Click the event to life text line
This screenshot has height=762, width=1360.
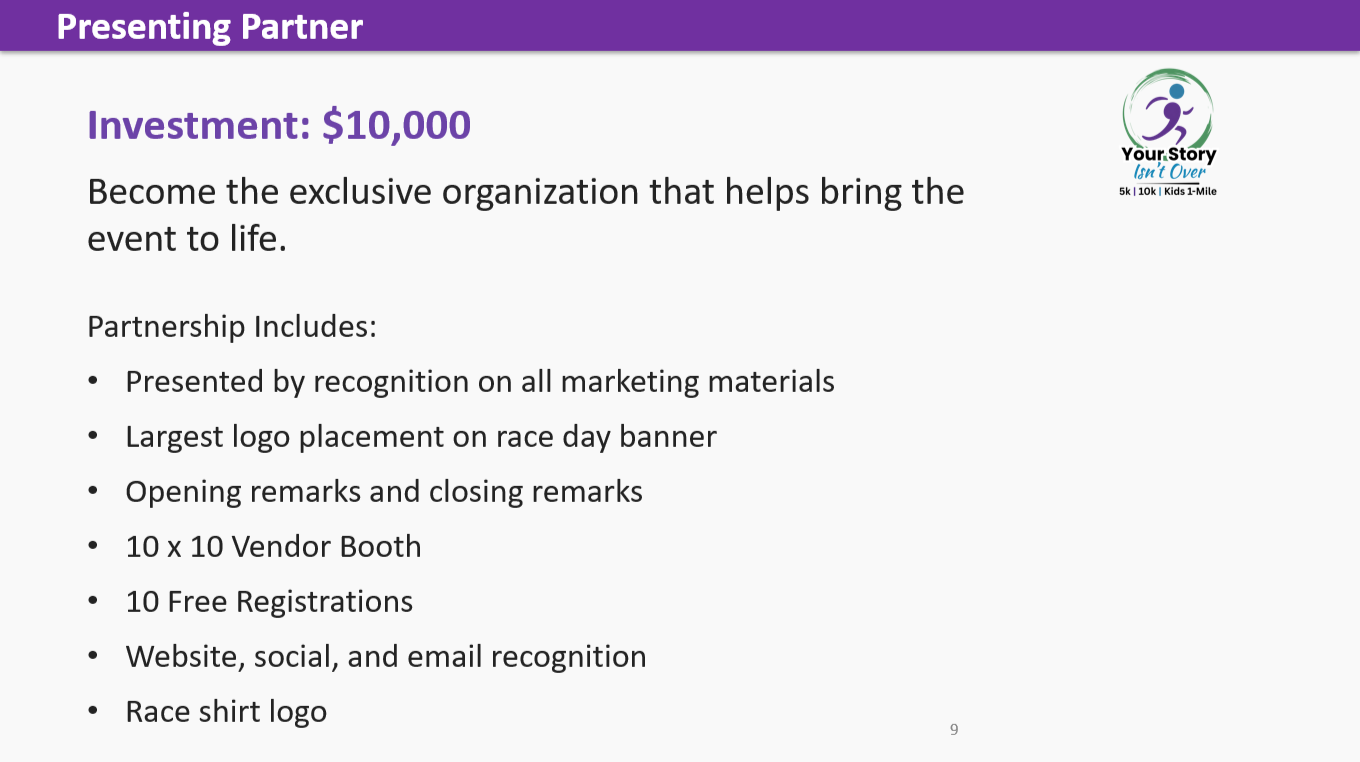click(187, 240)
